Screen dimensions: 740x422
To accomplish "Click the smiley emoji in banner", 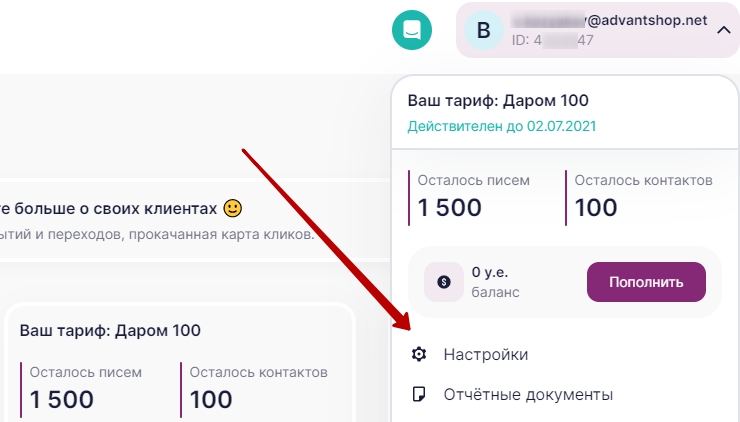I will (232, 209).
